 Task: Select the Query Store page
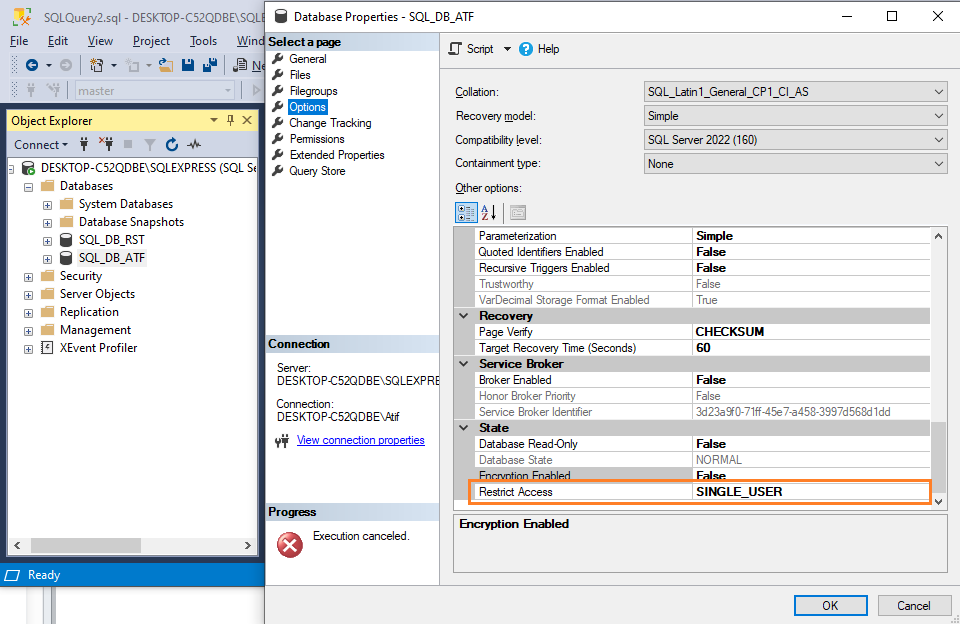click(x=317, y=171)
